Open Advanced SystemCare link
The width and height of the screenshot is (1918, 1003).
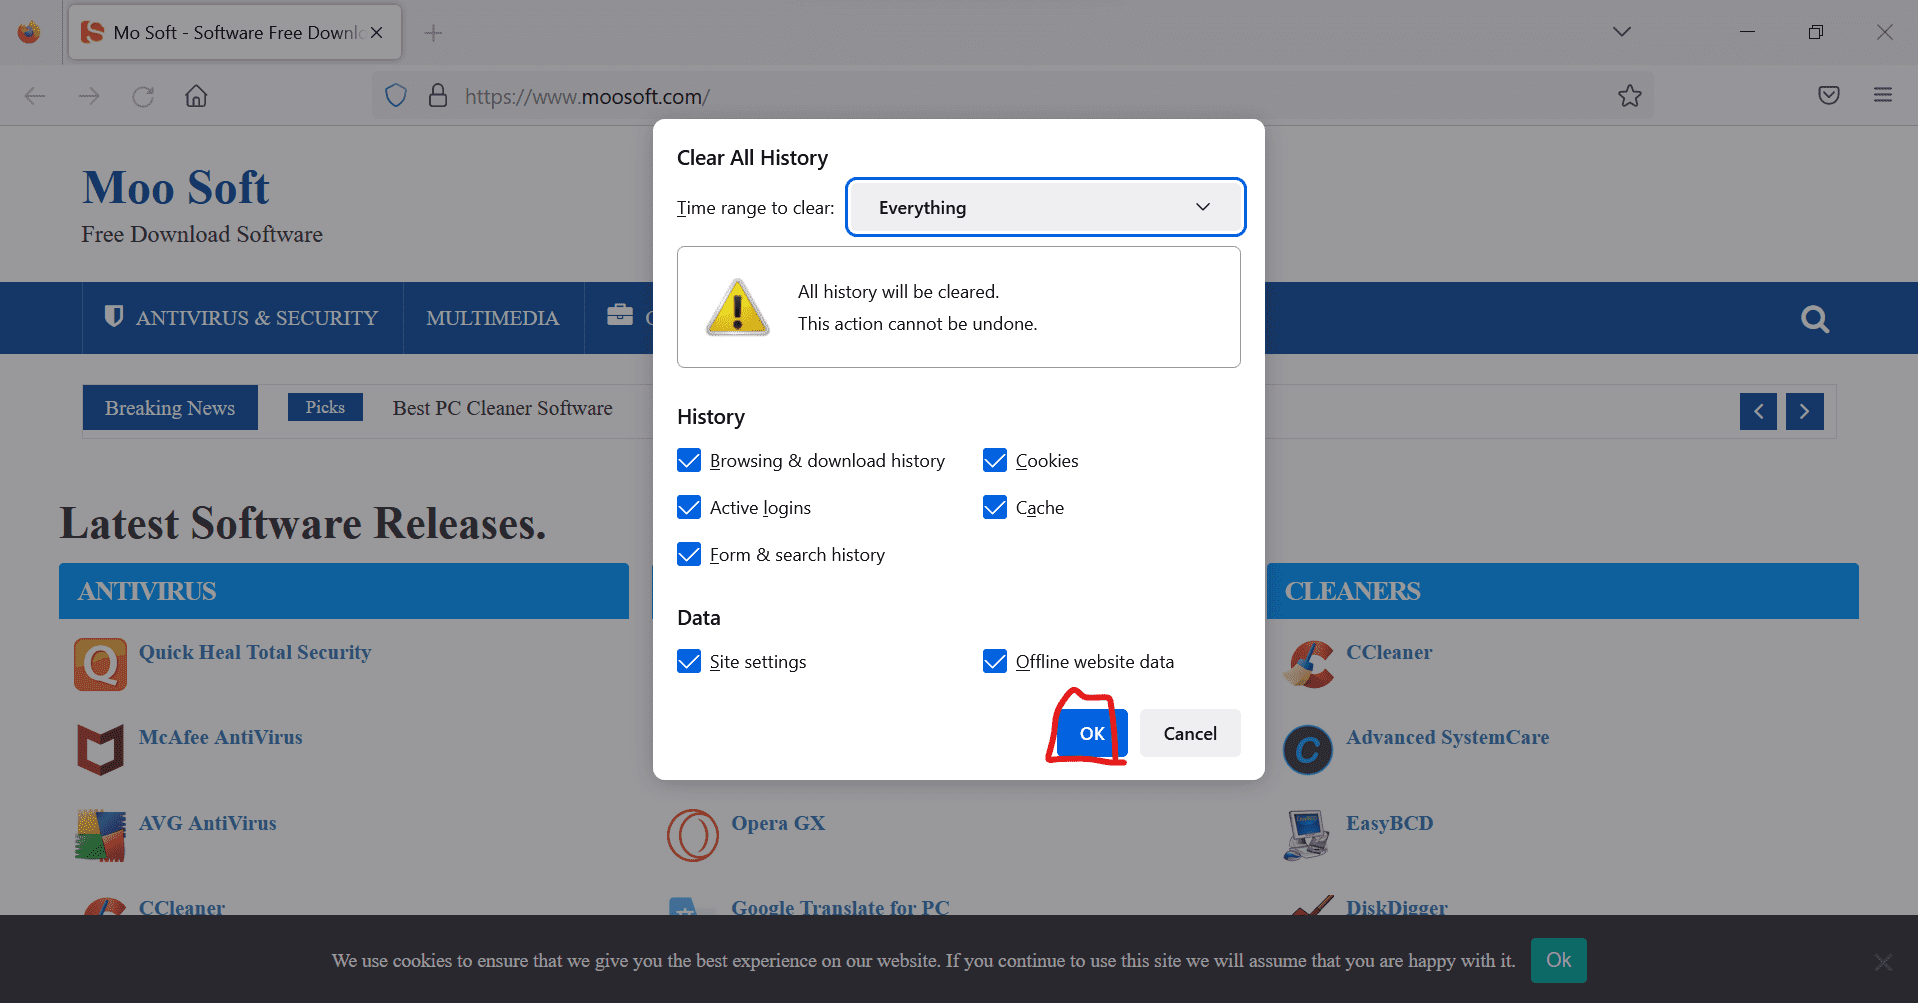[1448, 737]
